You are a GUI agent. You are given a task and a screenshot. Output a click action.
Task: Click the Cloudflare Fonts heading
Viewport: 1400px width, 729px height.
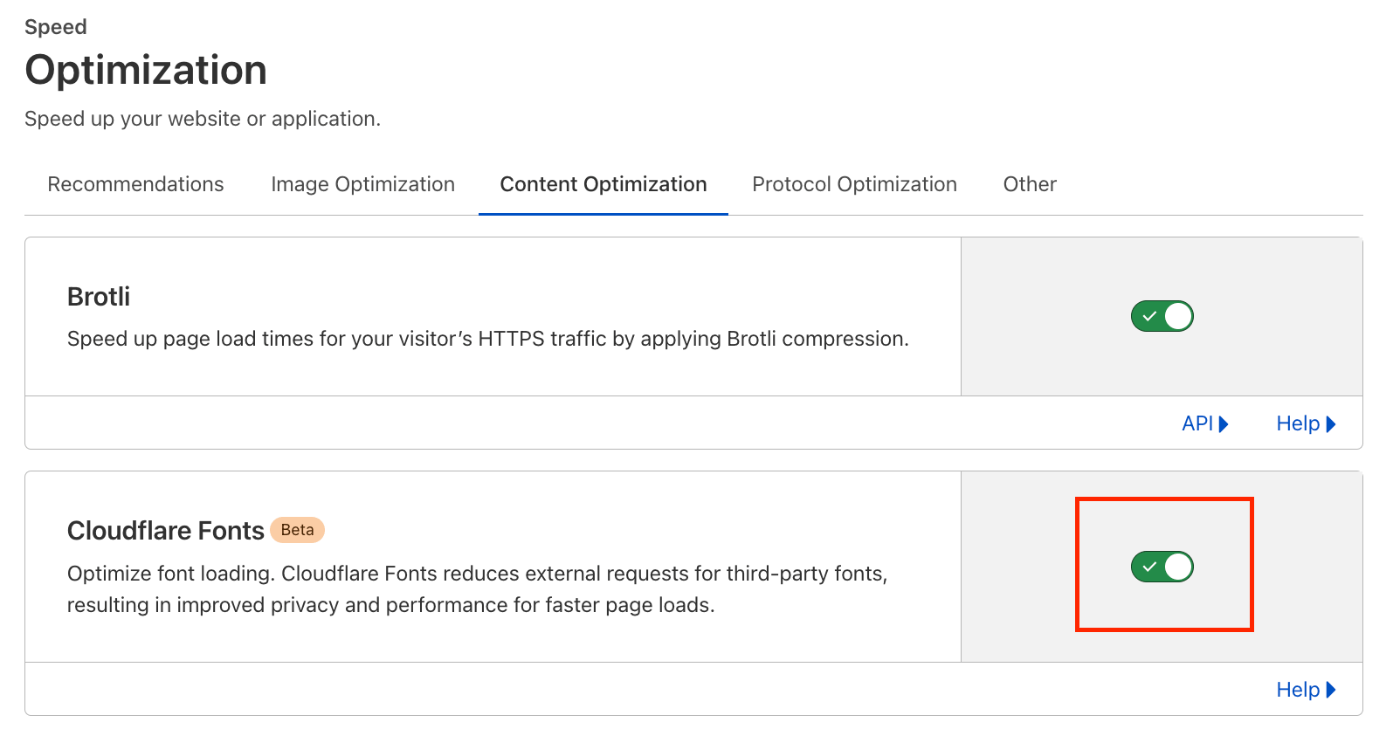click(165, 530)
